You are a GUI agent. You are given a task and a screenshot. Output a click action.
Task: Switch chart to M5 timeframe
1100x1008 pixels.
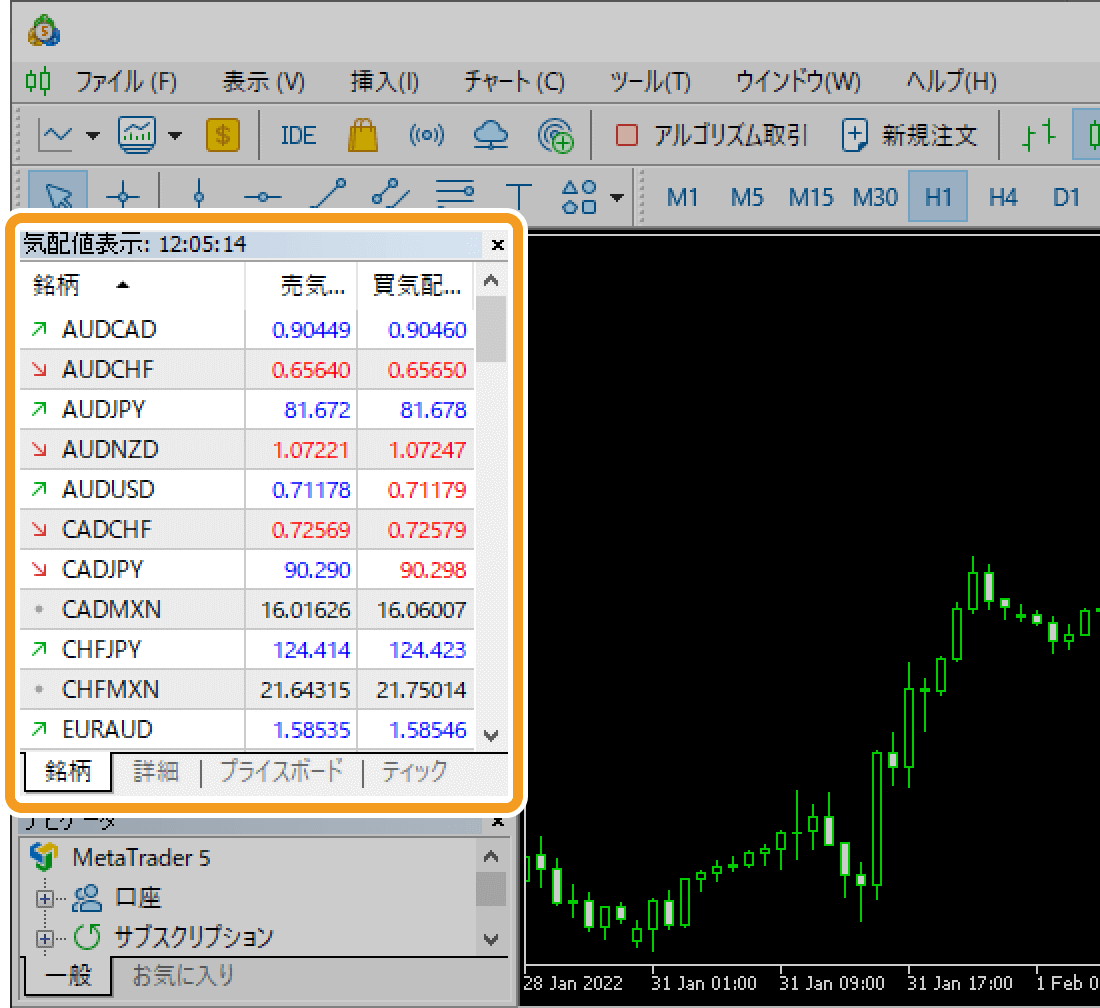(746, 197)
